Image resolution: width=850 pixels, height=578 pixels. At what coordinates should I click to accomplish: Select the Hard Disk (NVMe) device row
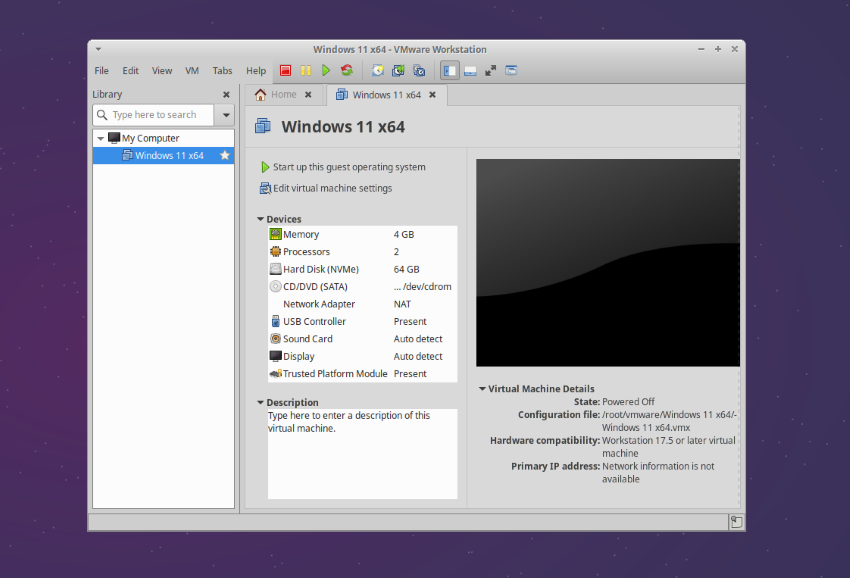[x=320, y=269]
